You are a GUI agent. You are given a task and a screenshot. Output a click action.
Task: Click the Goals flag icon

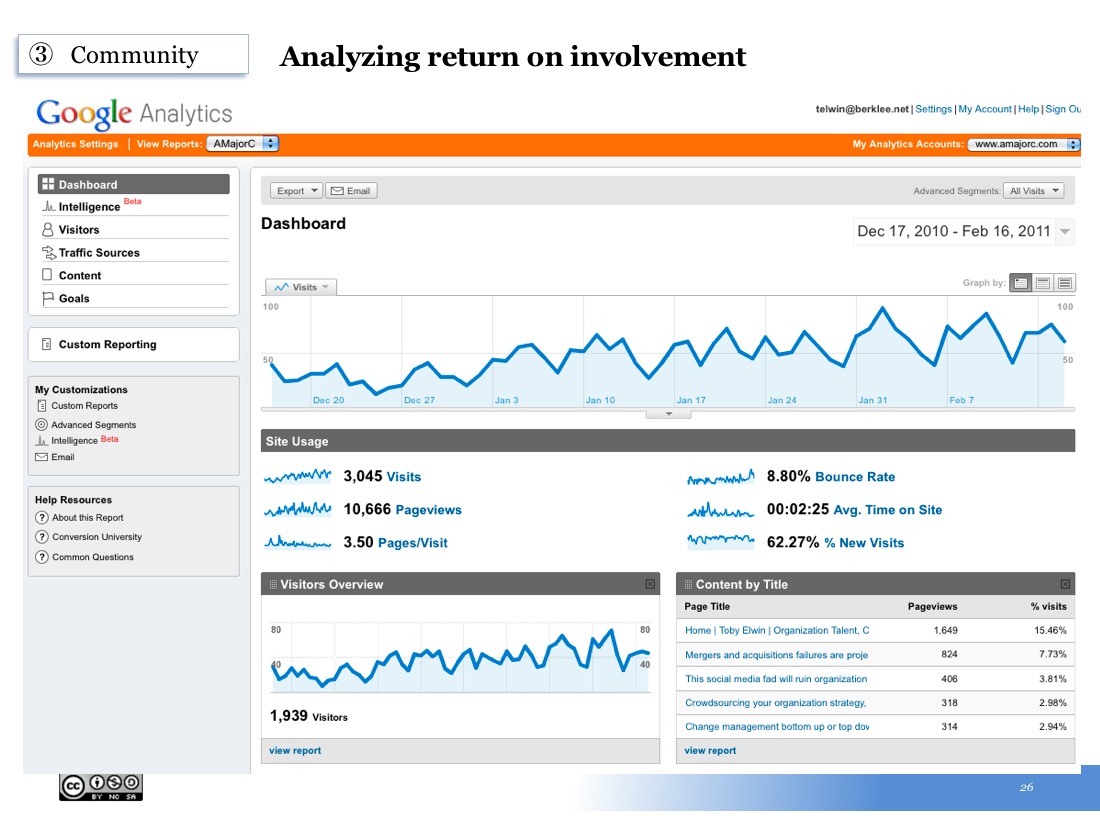tap(48, 298)
